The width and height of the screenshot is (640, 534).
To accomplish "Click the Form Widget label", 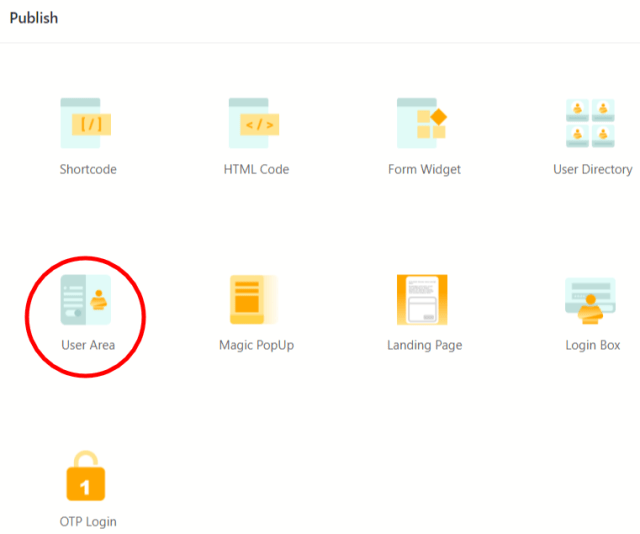I will (x=424, y=170).
